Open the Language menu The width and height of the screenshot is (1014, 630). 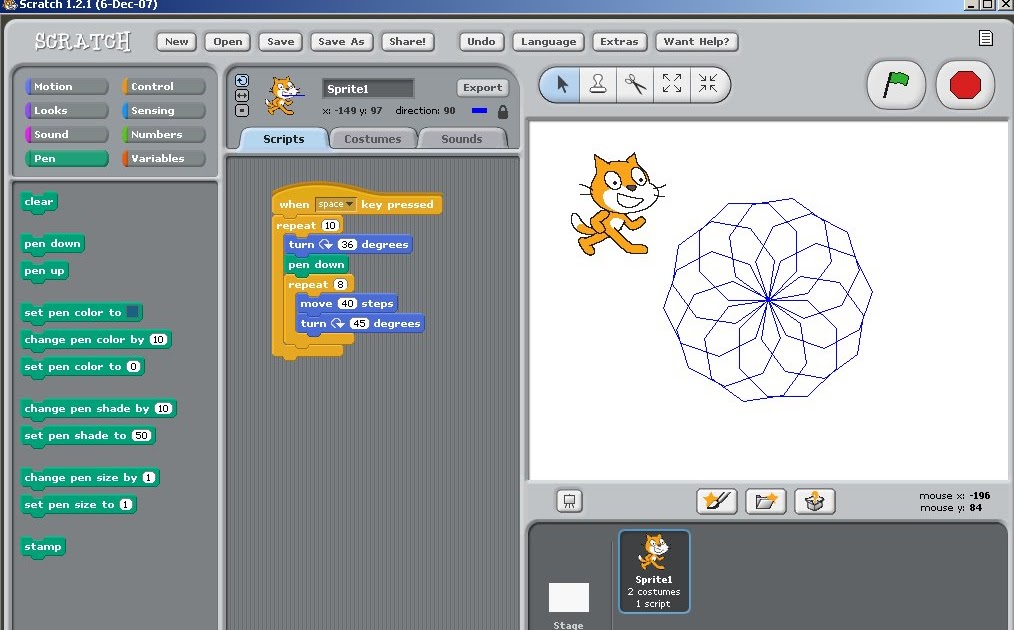point(547,41)
